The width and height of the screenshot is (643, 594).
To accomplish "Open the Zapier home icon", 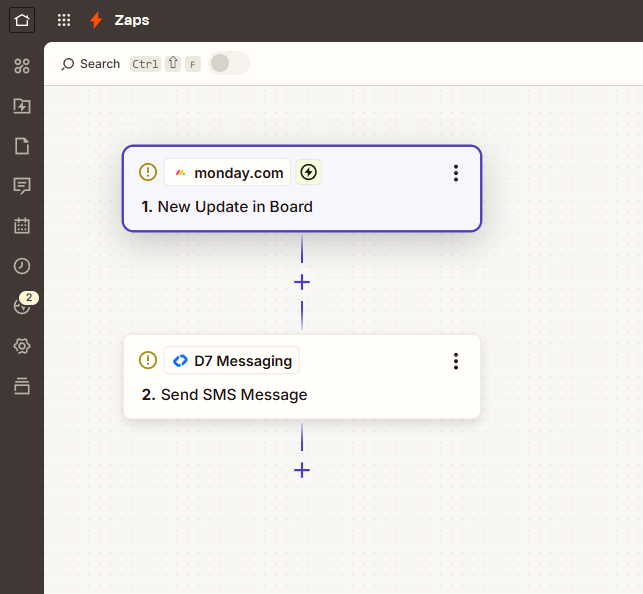I will (22, 20).
